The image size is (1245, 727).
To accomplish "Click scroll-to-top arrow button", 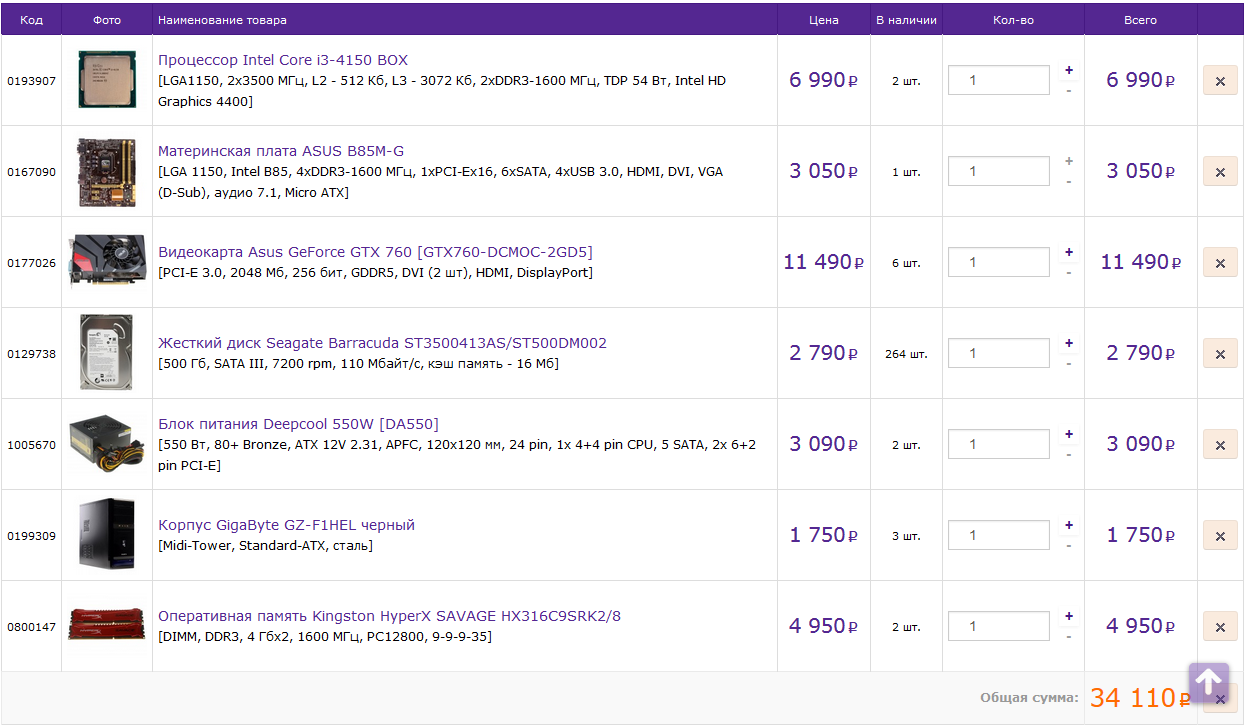I will 1208,682.
